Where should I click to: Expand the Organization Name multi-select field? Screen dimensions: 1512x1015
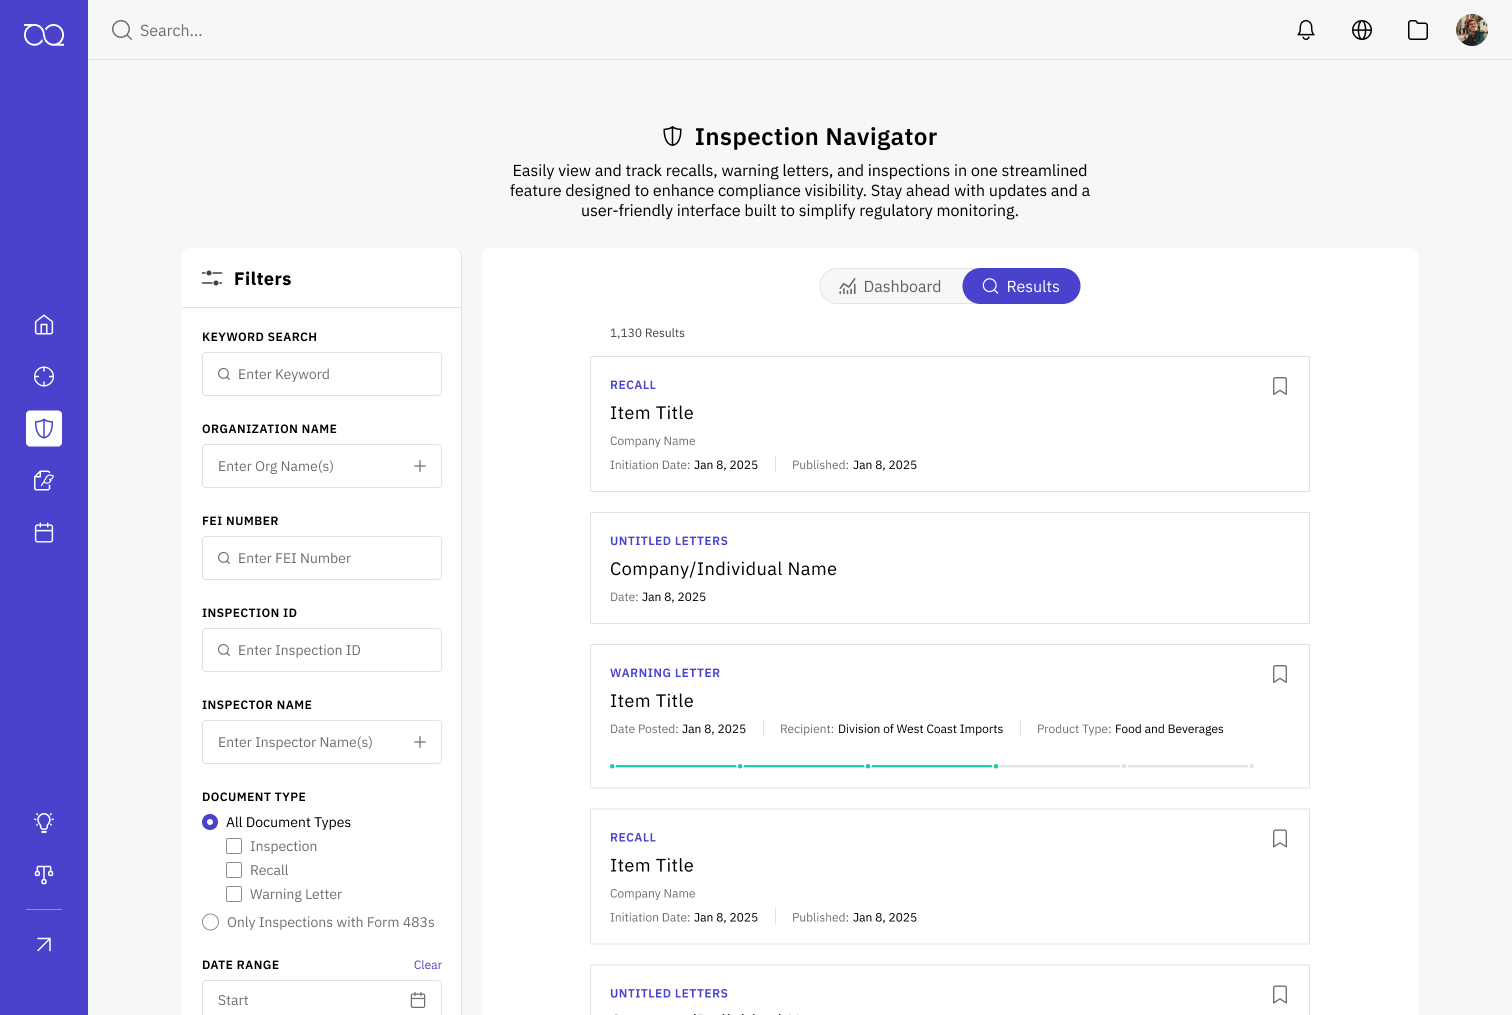(420, 465)
